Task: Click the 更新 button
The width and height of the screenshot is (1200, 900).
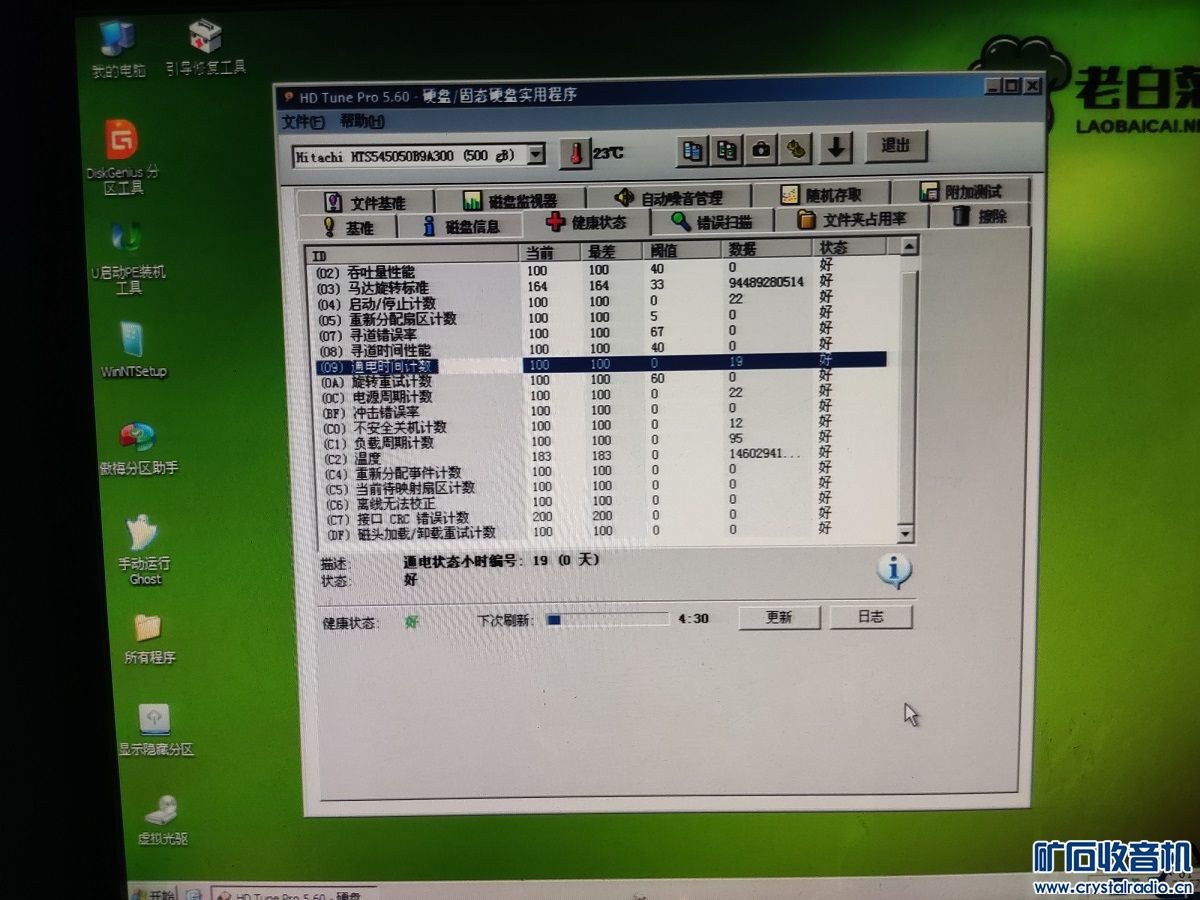Action: point(779,617)
